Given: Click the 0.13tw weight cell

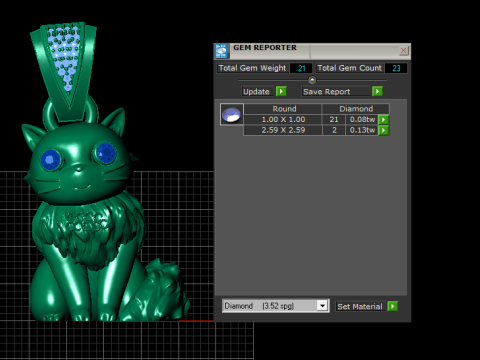Looking at the screenshot, I should pyautogui.click(x=362, y=130).
